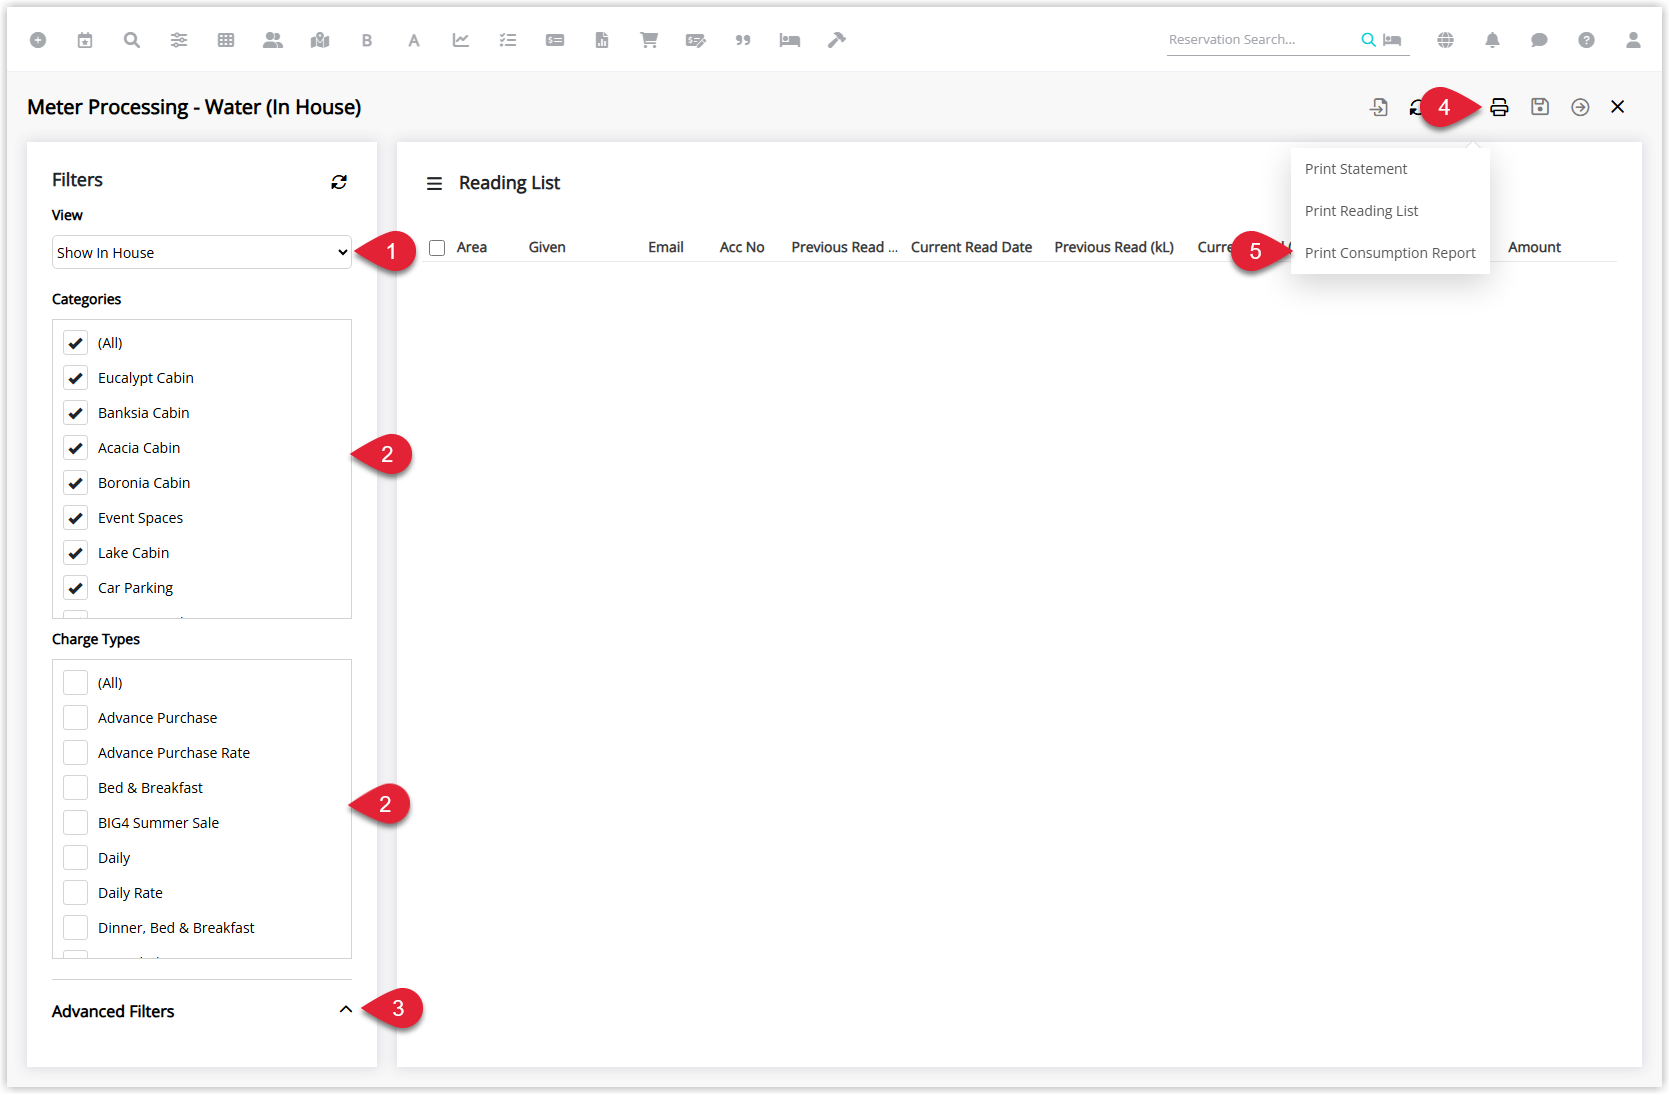
Task: Sort by the Amount column header
Action: pos(1534,247)
